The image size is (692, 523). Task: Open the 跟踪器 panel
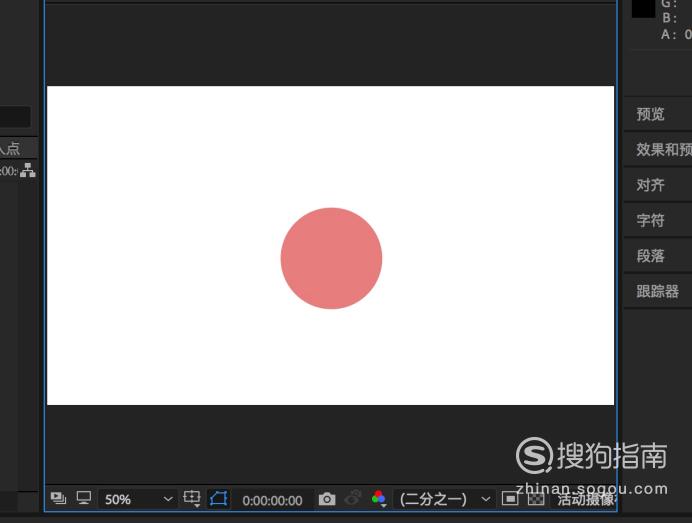[x=658, y=291]
